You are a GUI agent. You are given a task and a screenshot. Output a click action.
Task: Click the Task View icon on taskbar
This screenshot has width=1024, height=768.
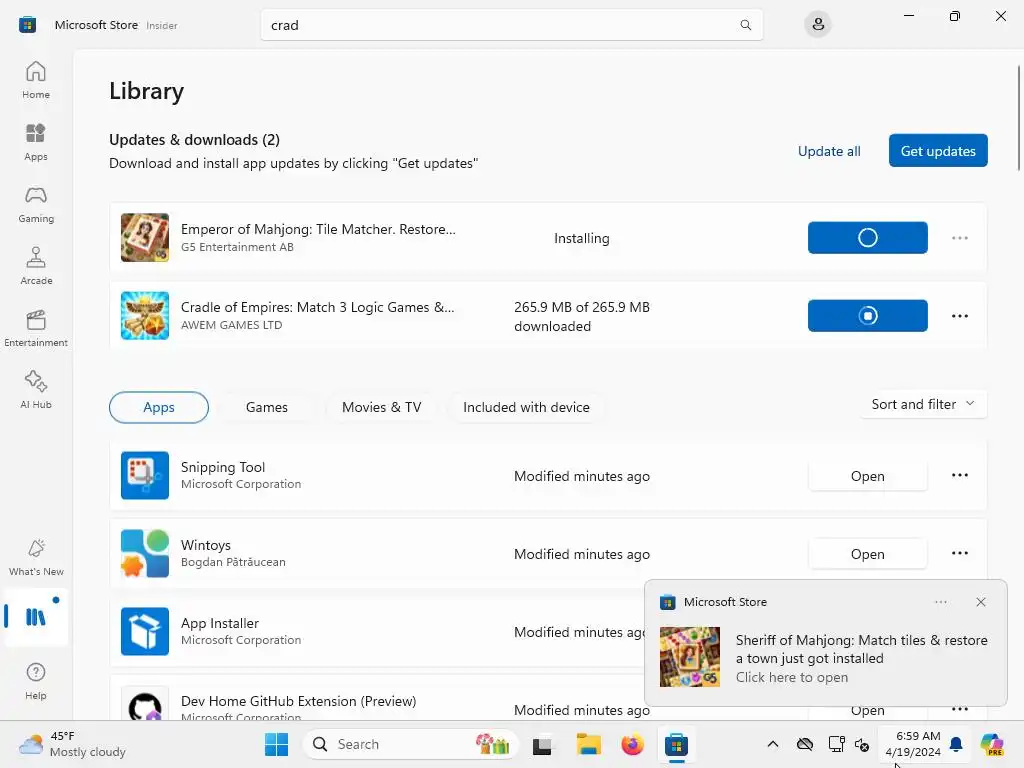pyautogui.click(x=542, y=744)
